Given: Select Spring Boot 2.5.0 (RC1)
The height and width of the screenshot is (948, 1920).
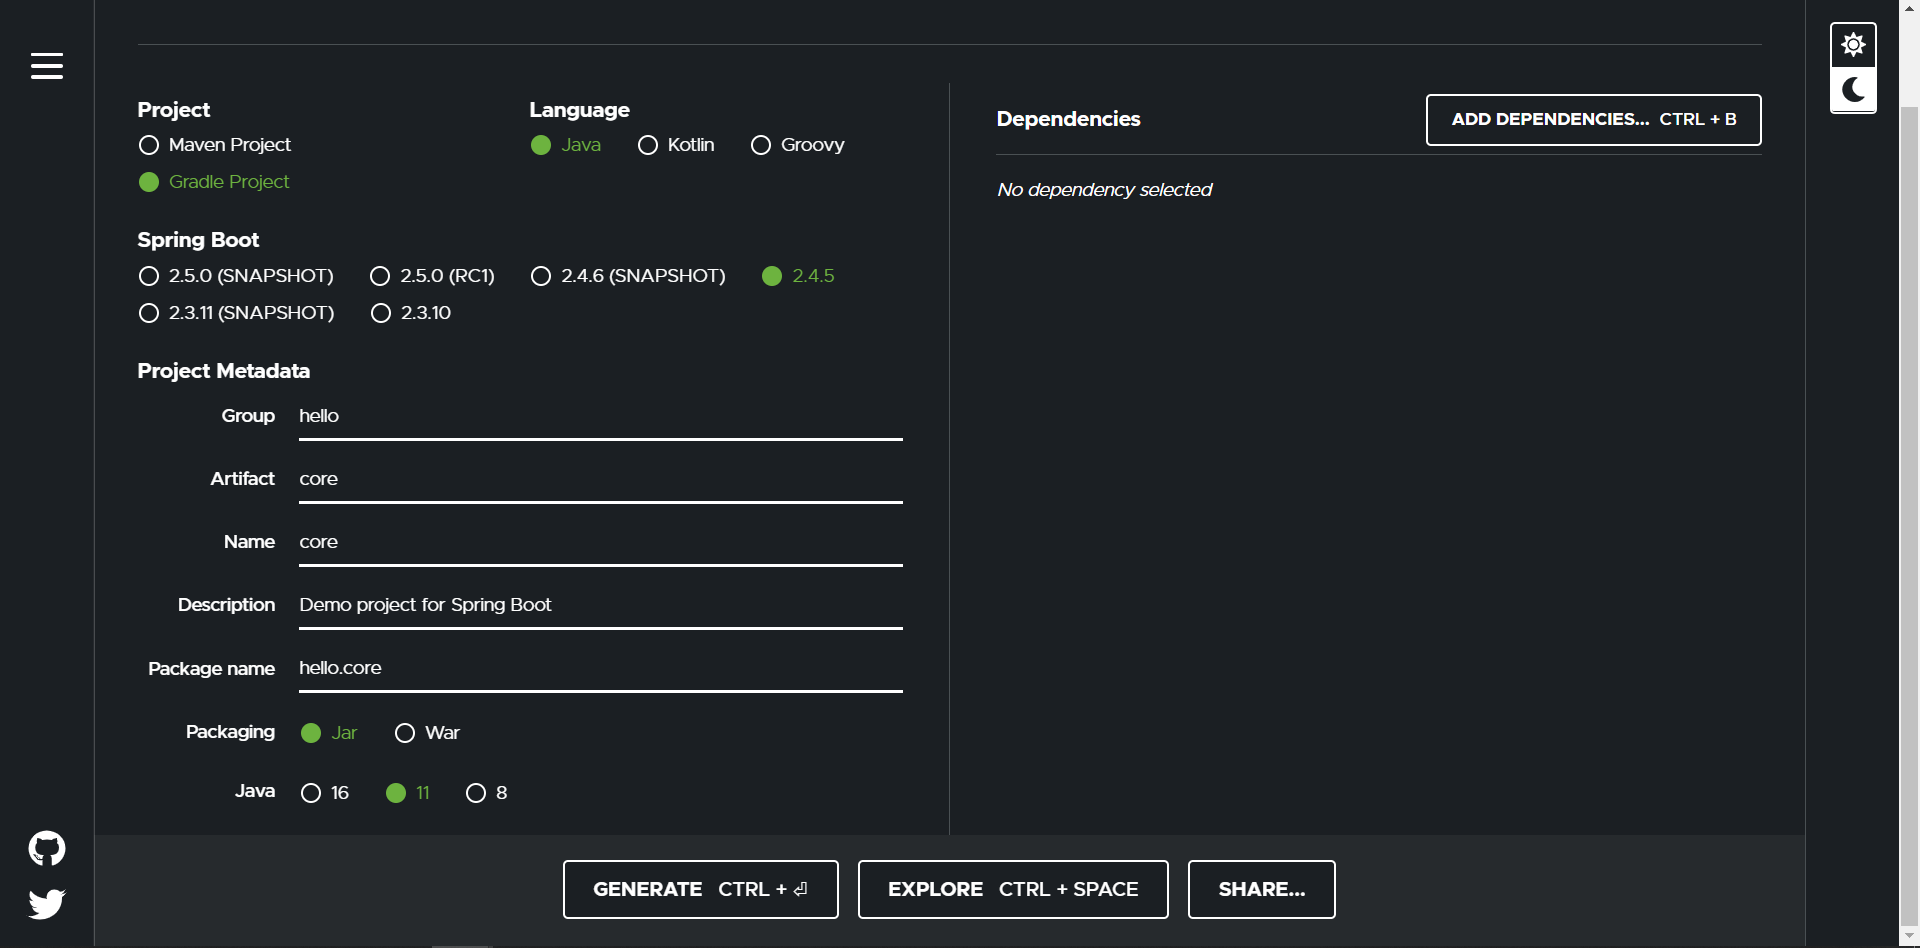Looking at the screenshot, I should click(432, 276).
